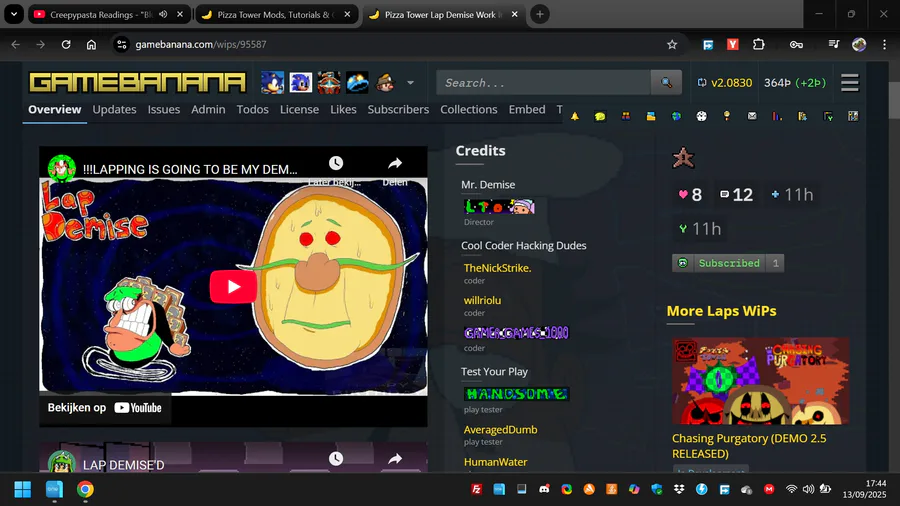Open HANDSOME play tester profile
The height and width of the screenshot is (506, 900).
[516, 394]
